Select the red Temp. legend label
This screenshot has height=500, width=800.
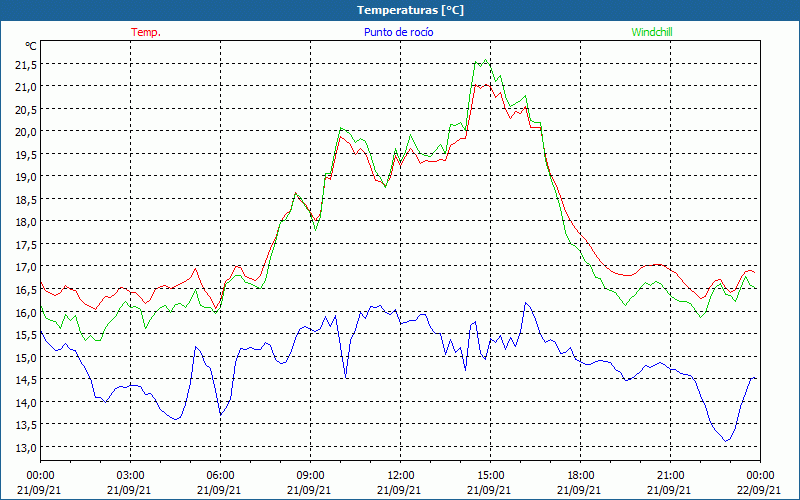(146, 32)
